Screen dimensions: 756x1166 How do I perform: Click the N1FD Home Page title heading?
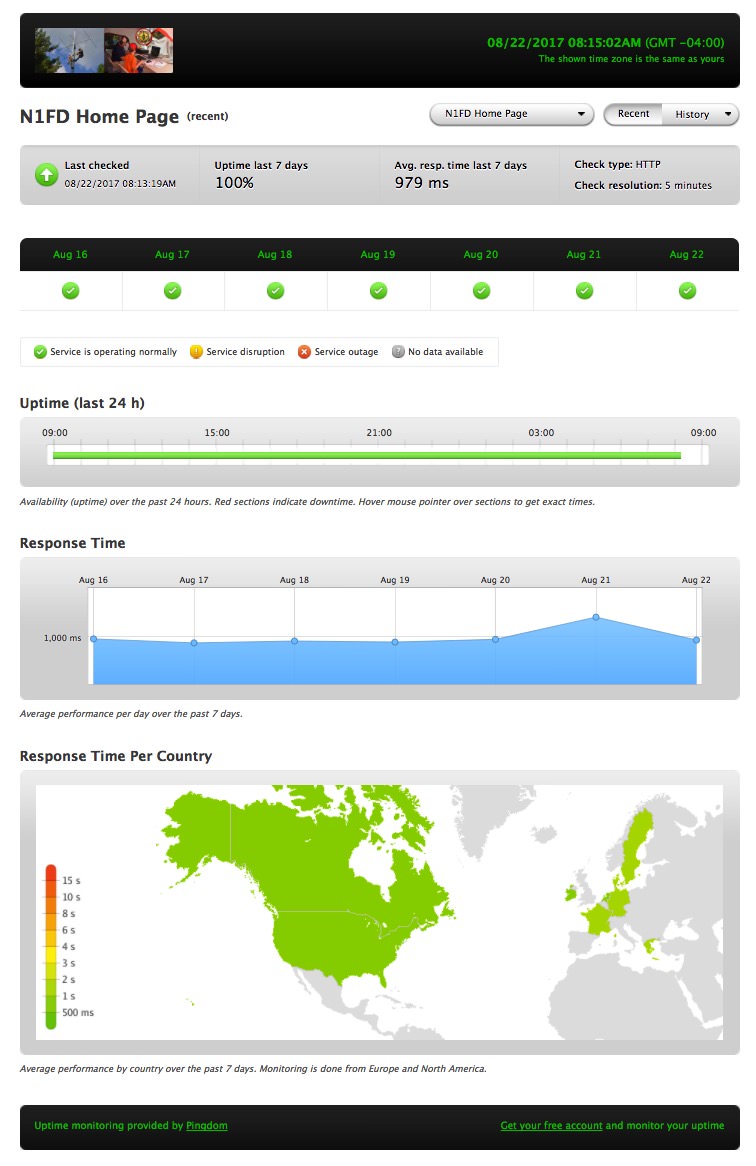[99, 117]
